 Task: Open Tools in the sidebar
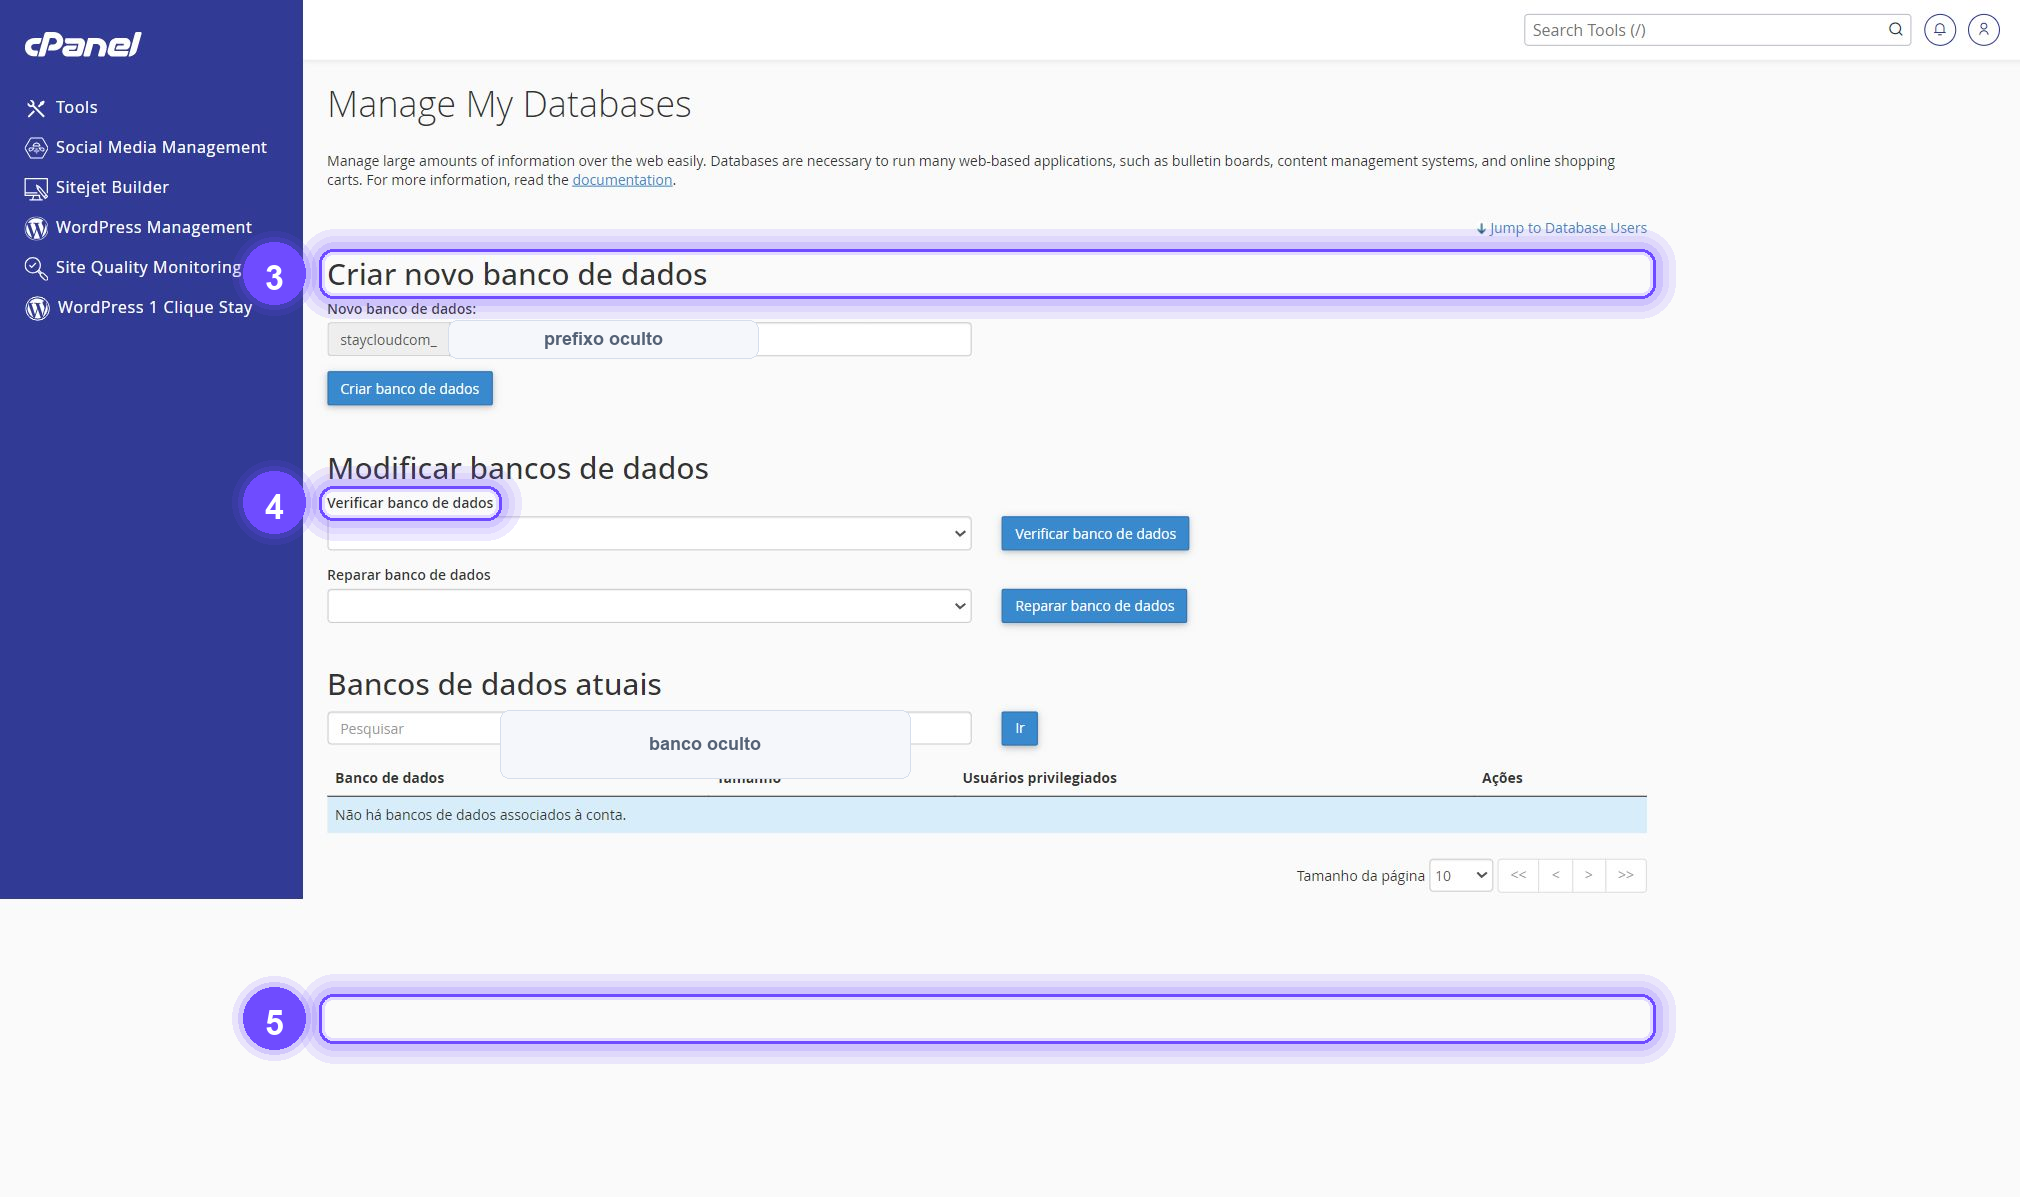(76, 107)
